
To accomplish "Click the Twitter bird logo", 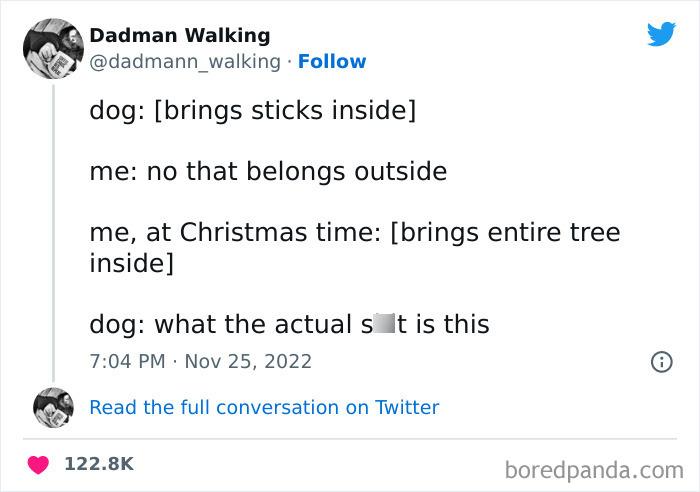I will [x=661, y=34].
